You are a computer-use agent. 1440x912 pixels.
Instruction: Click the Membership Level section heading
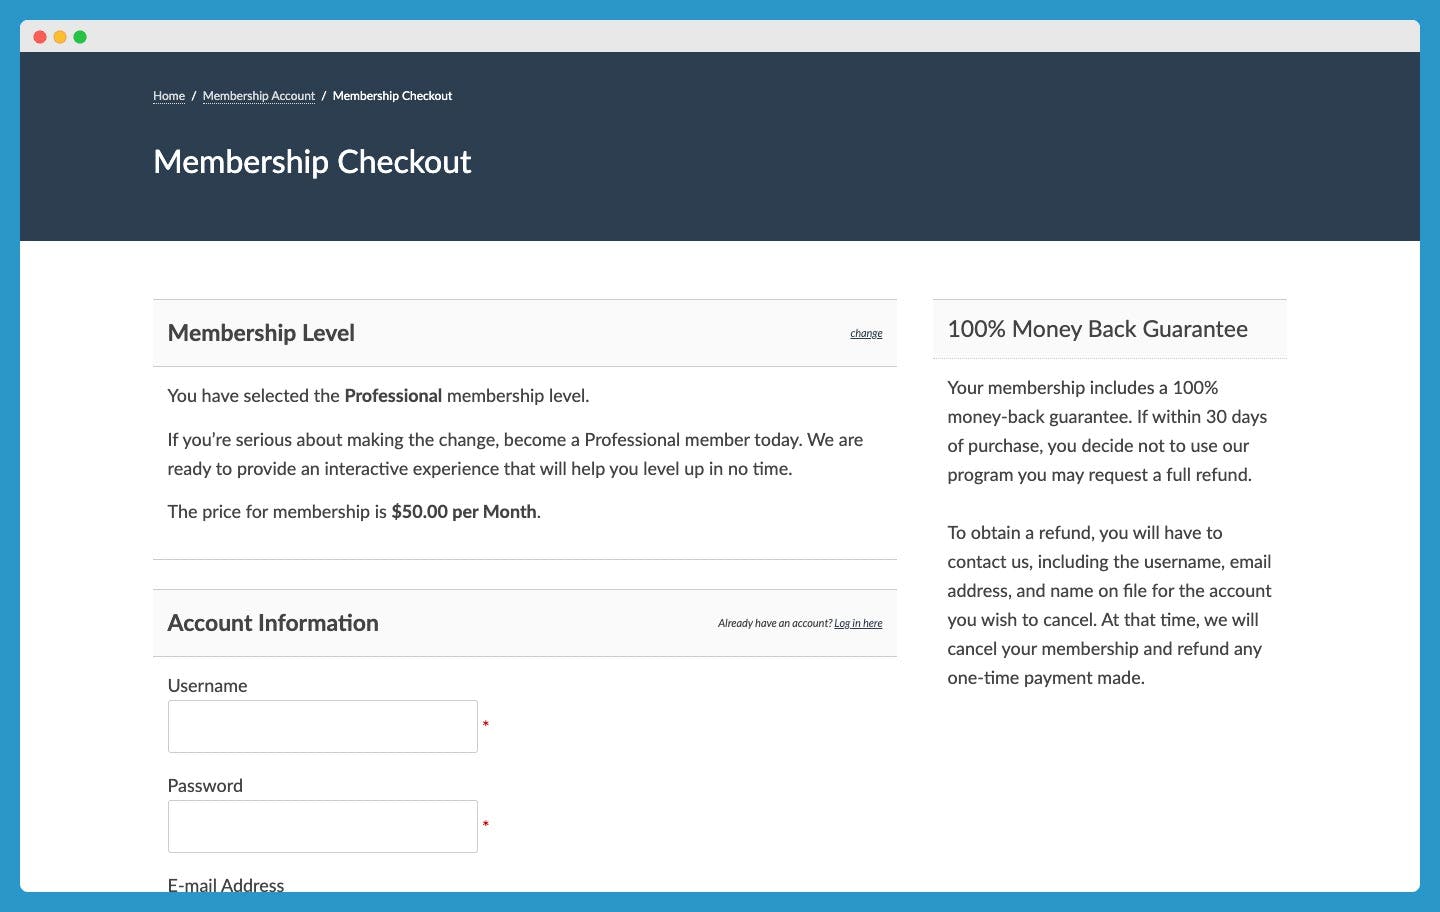pos(261,332)
